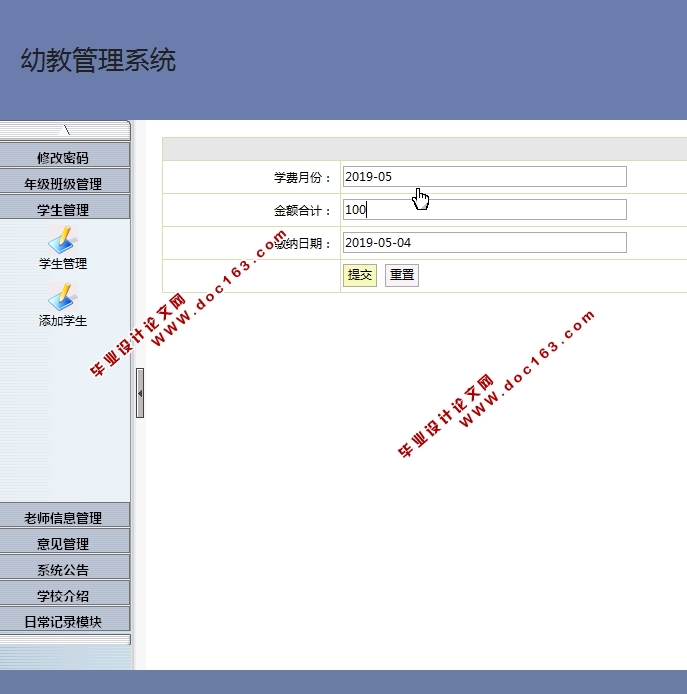The height and width of the screenshot is (694, 687).
Task: Open the 意见管理 menu section
Action: pos(65,541)
